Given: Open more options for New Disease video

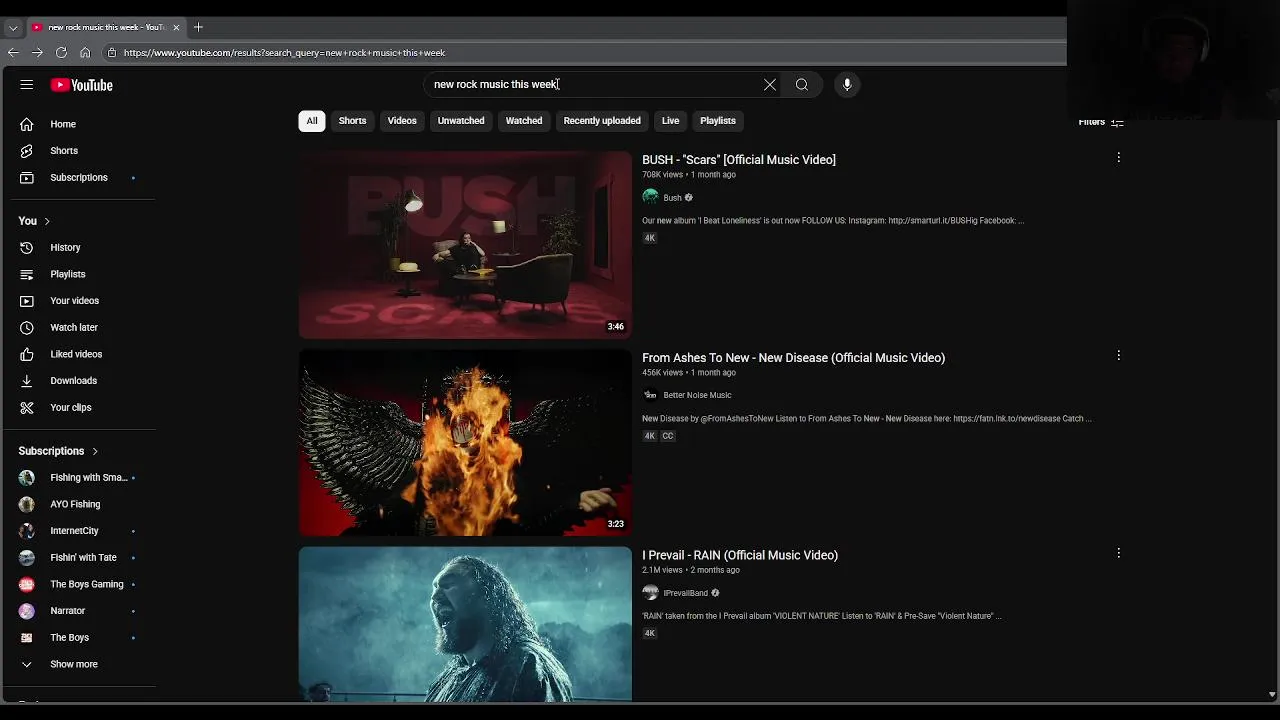Looking at the screenshot, I should tap(1118, 356).
